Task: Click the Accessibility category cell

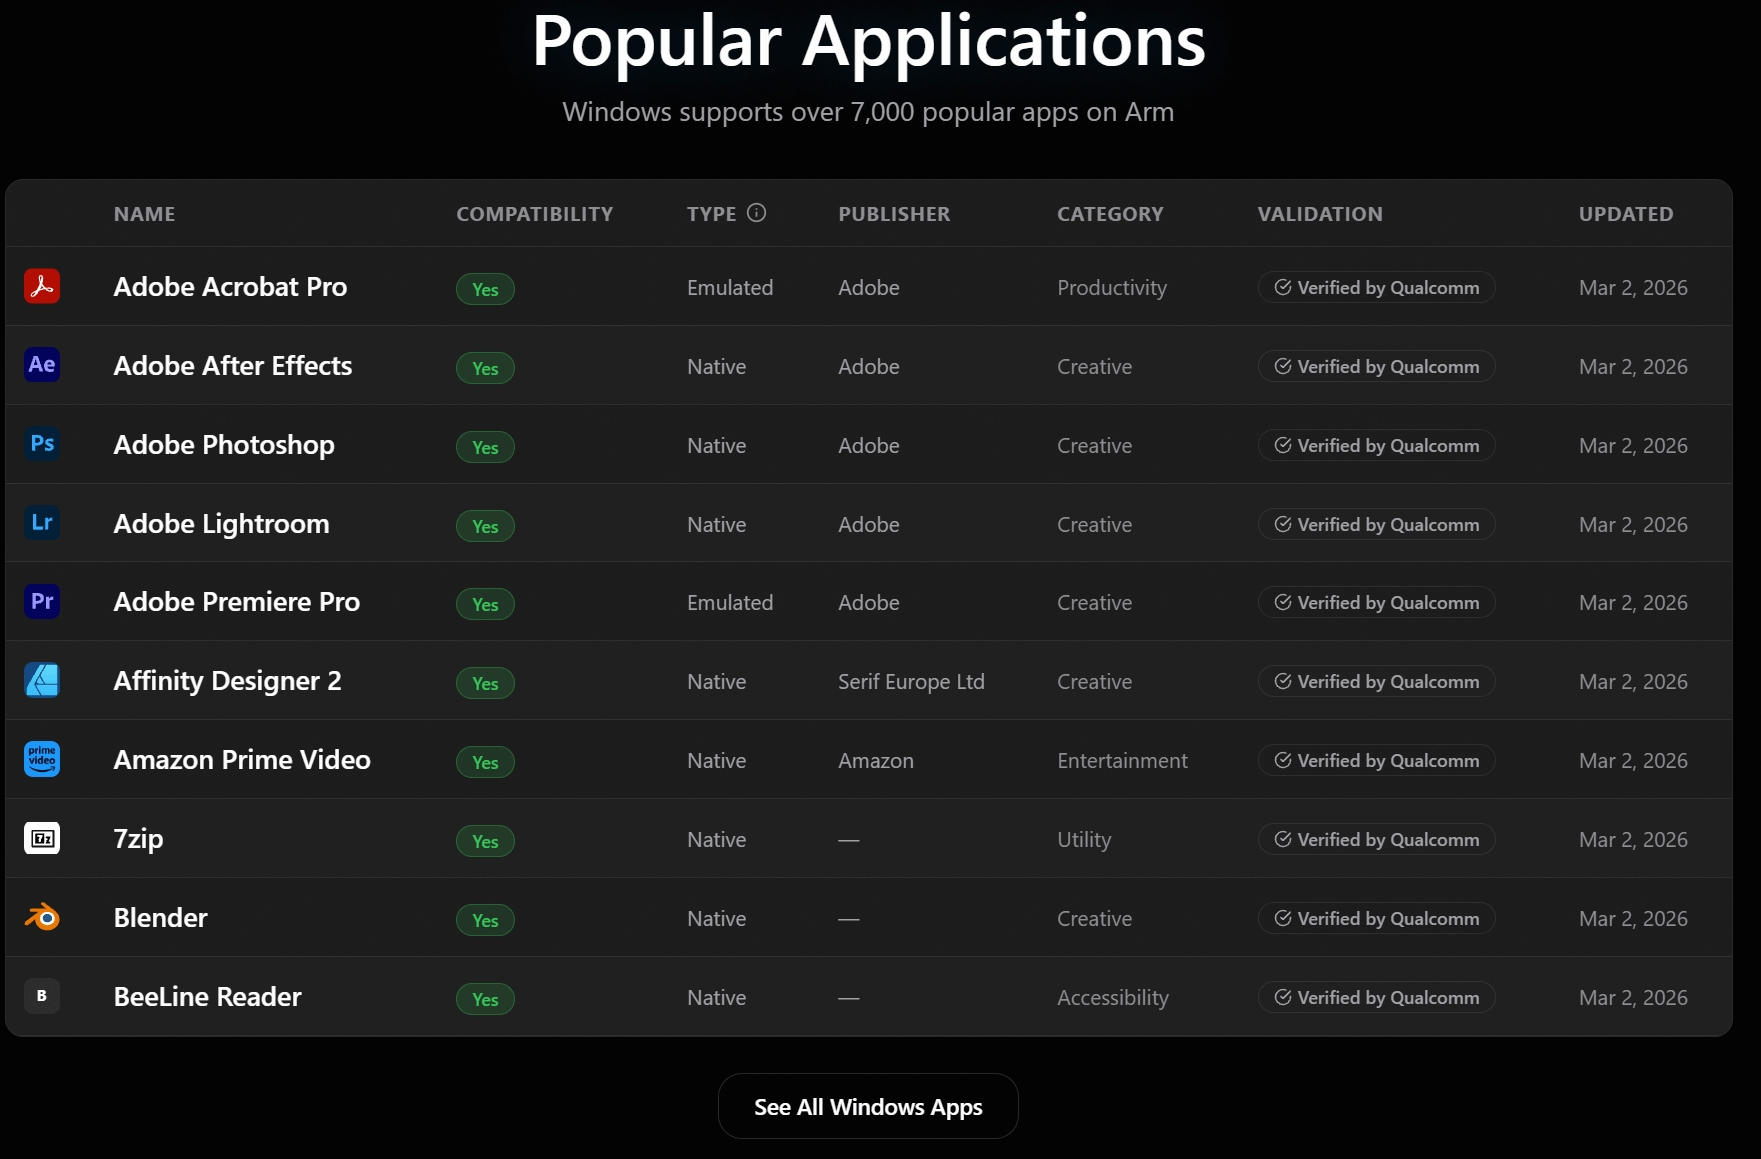Action: coord(1113,998)
